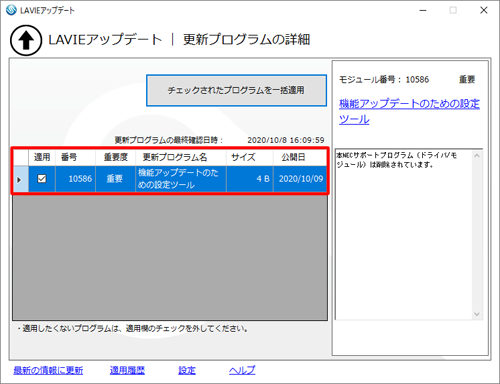The height and width of the screenshot is (384, 500).
Task: Select the size cell 4 B
Action: click(x=250, y=179)
